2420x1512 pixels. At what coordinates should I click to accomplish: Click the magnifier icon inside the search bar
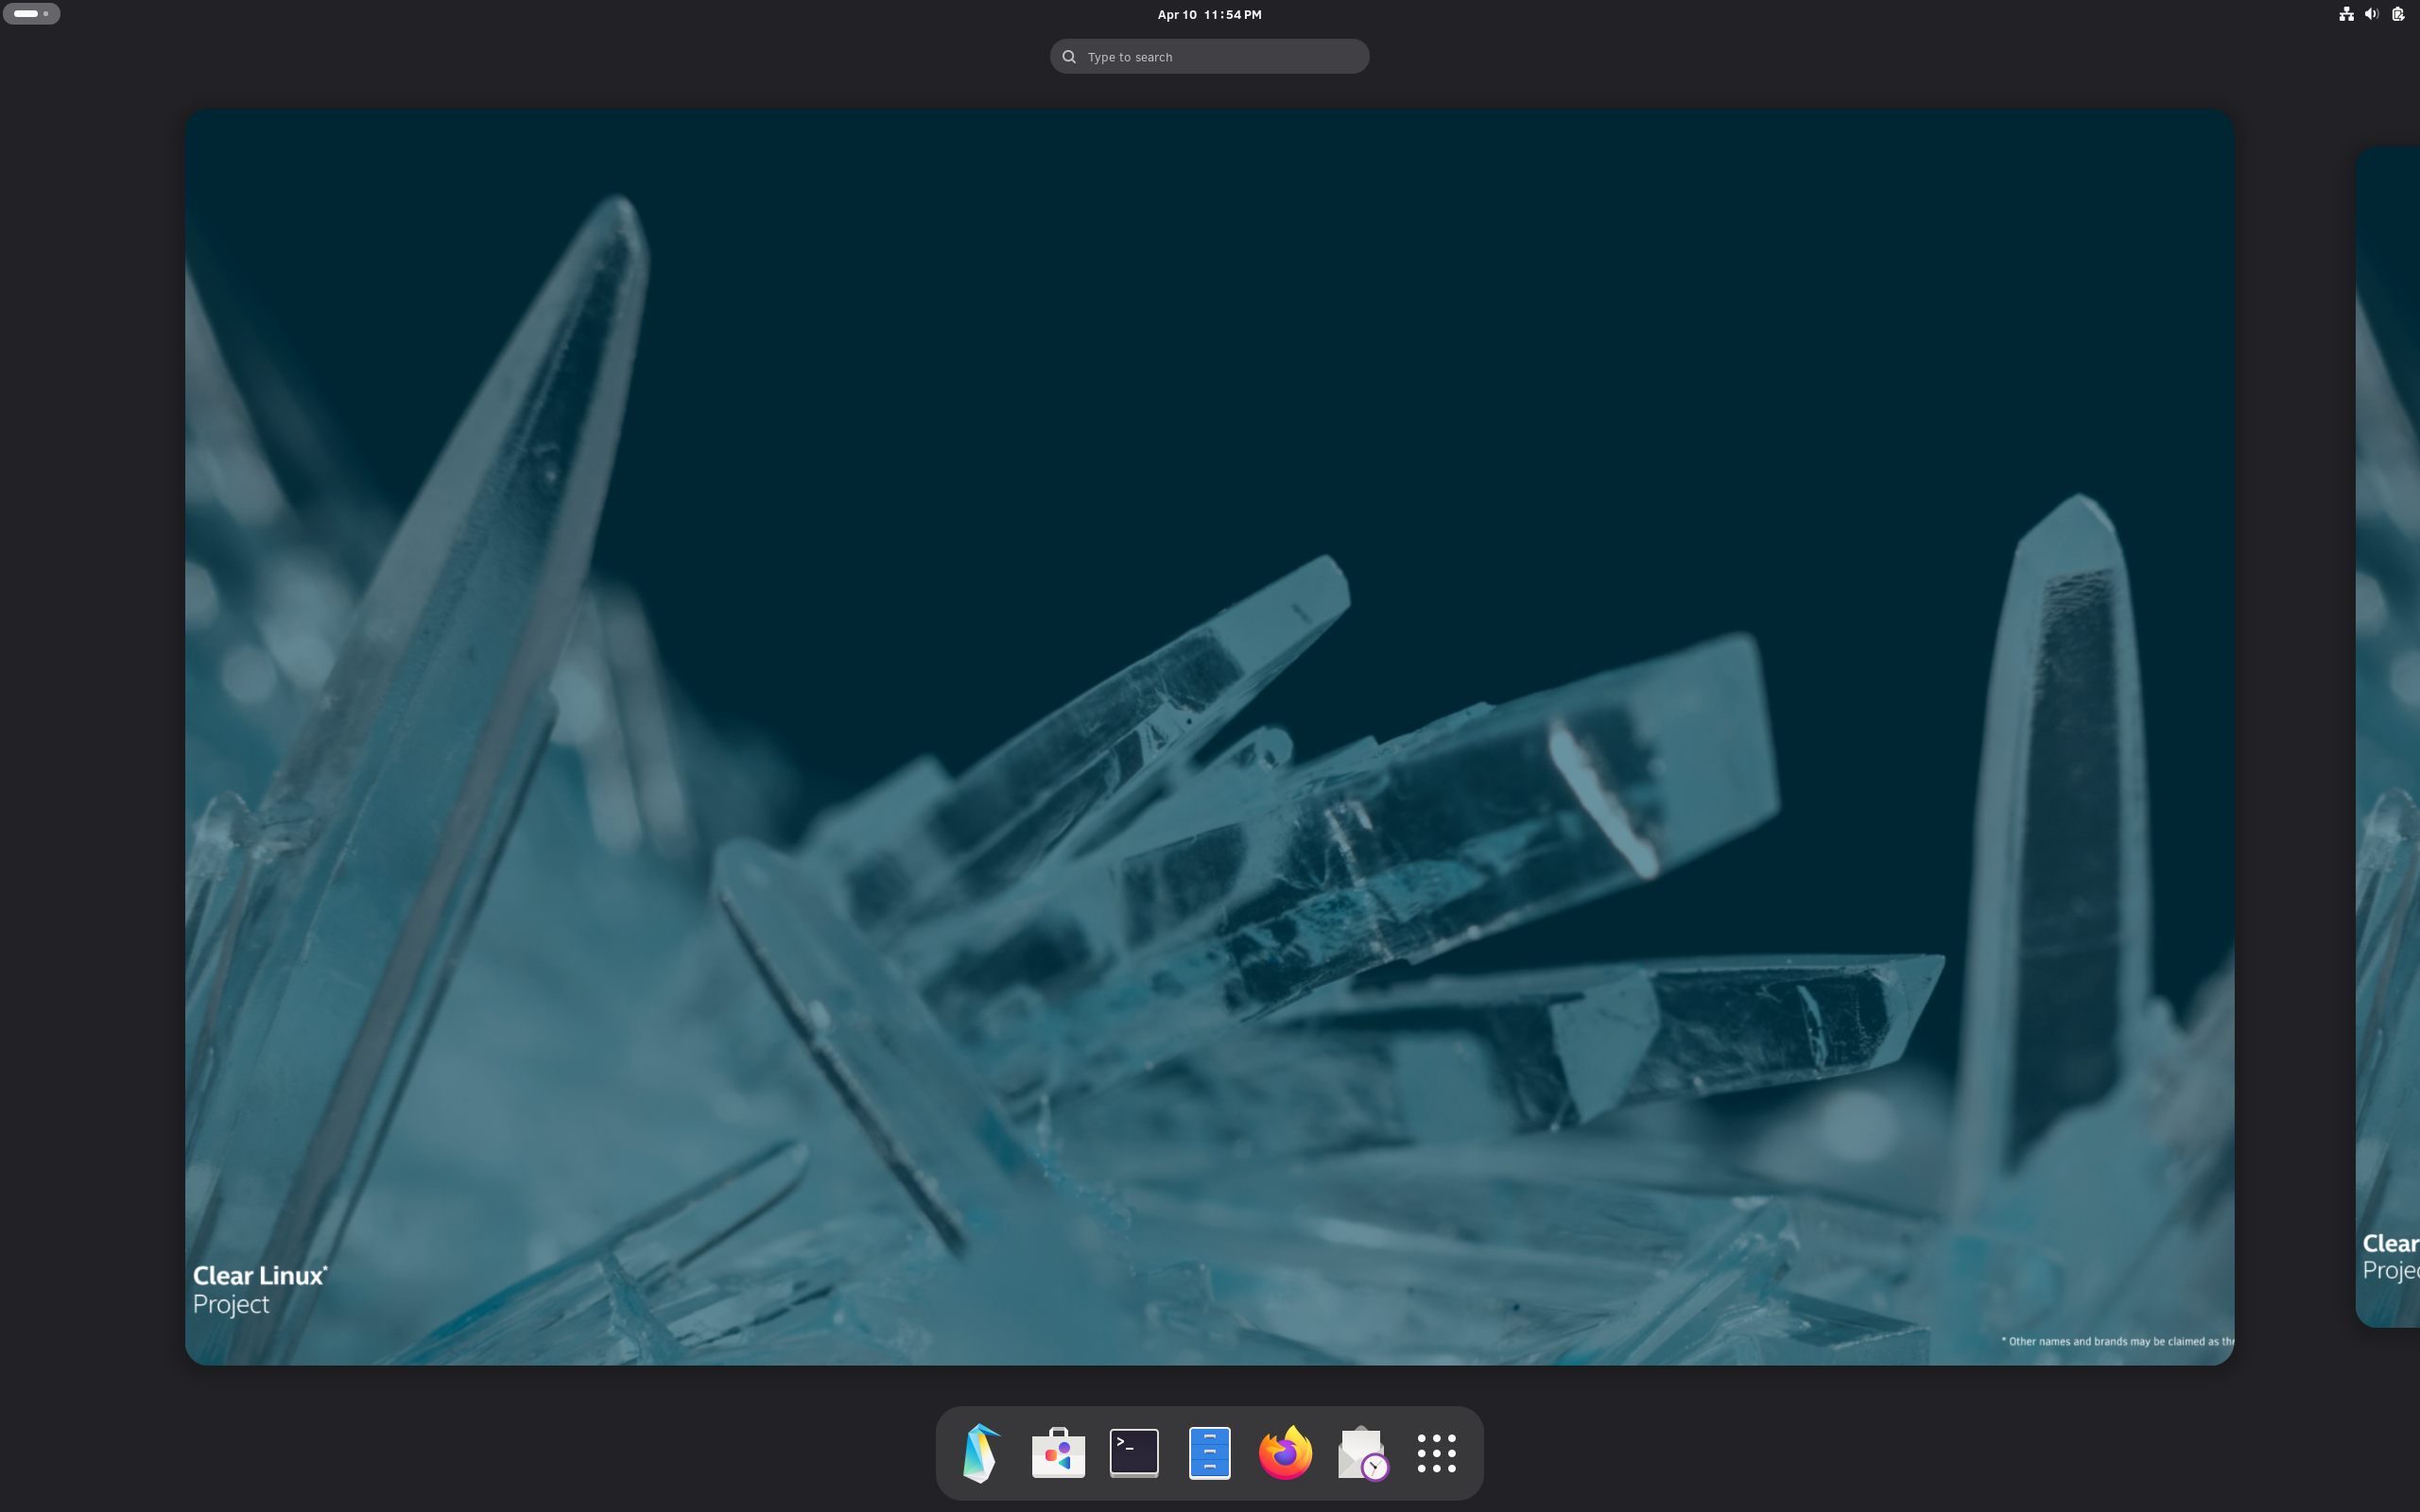point(1068,56)
